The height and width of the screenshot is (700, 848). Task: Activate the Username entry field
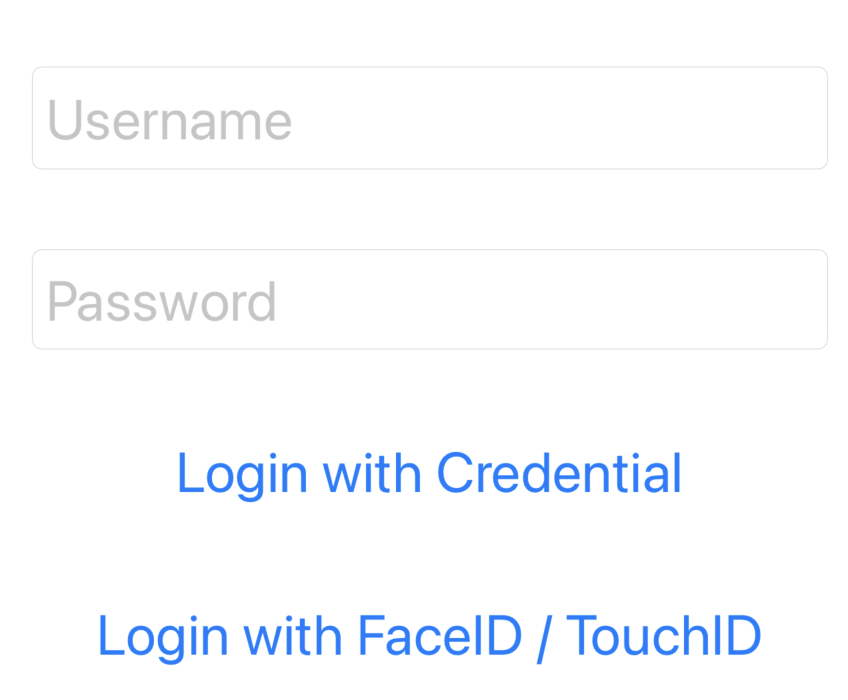[x=430, y=118]
